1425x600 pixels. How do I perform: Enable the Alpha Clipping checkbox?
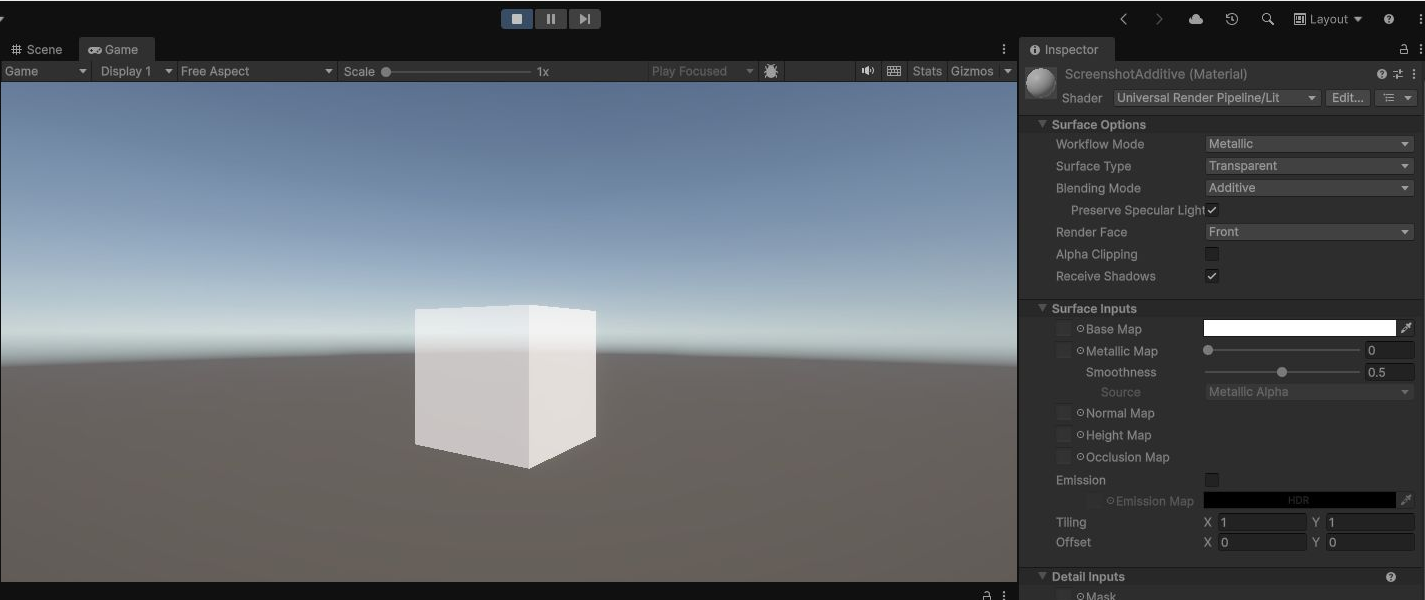1212,254
